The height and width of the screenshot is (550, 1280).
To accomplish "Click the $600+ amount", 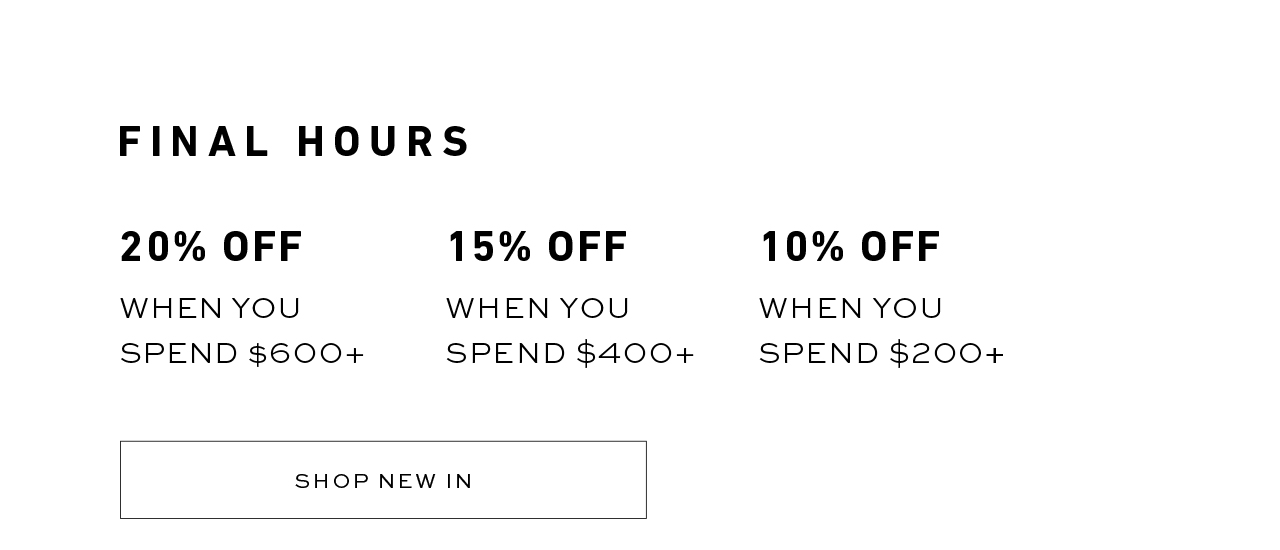I will tap(307, 354).
